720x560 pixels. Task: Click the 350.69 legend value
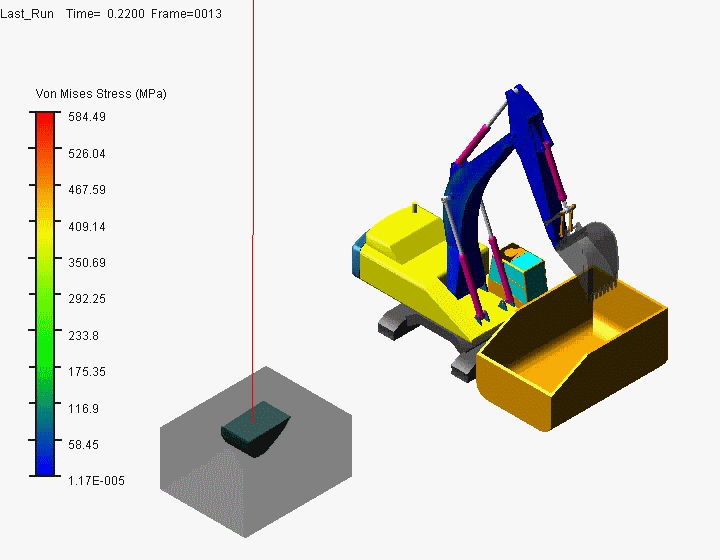[x=87, y=263]
